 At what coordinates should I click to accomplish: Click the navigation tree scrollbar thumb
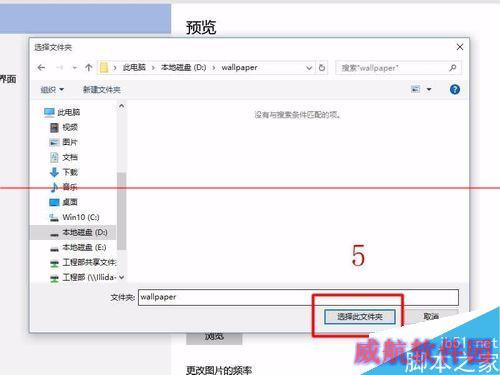click(122, 211)
